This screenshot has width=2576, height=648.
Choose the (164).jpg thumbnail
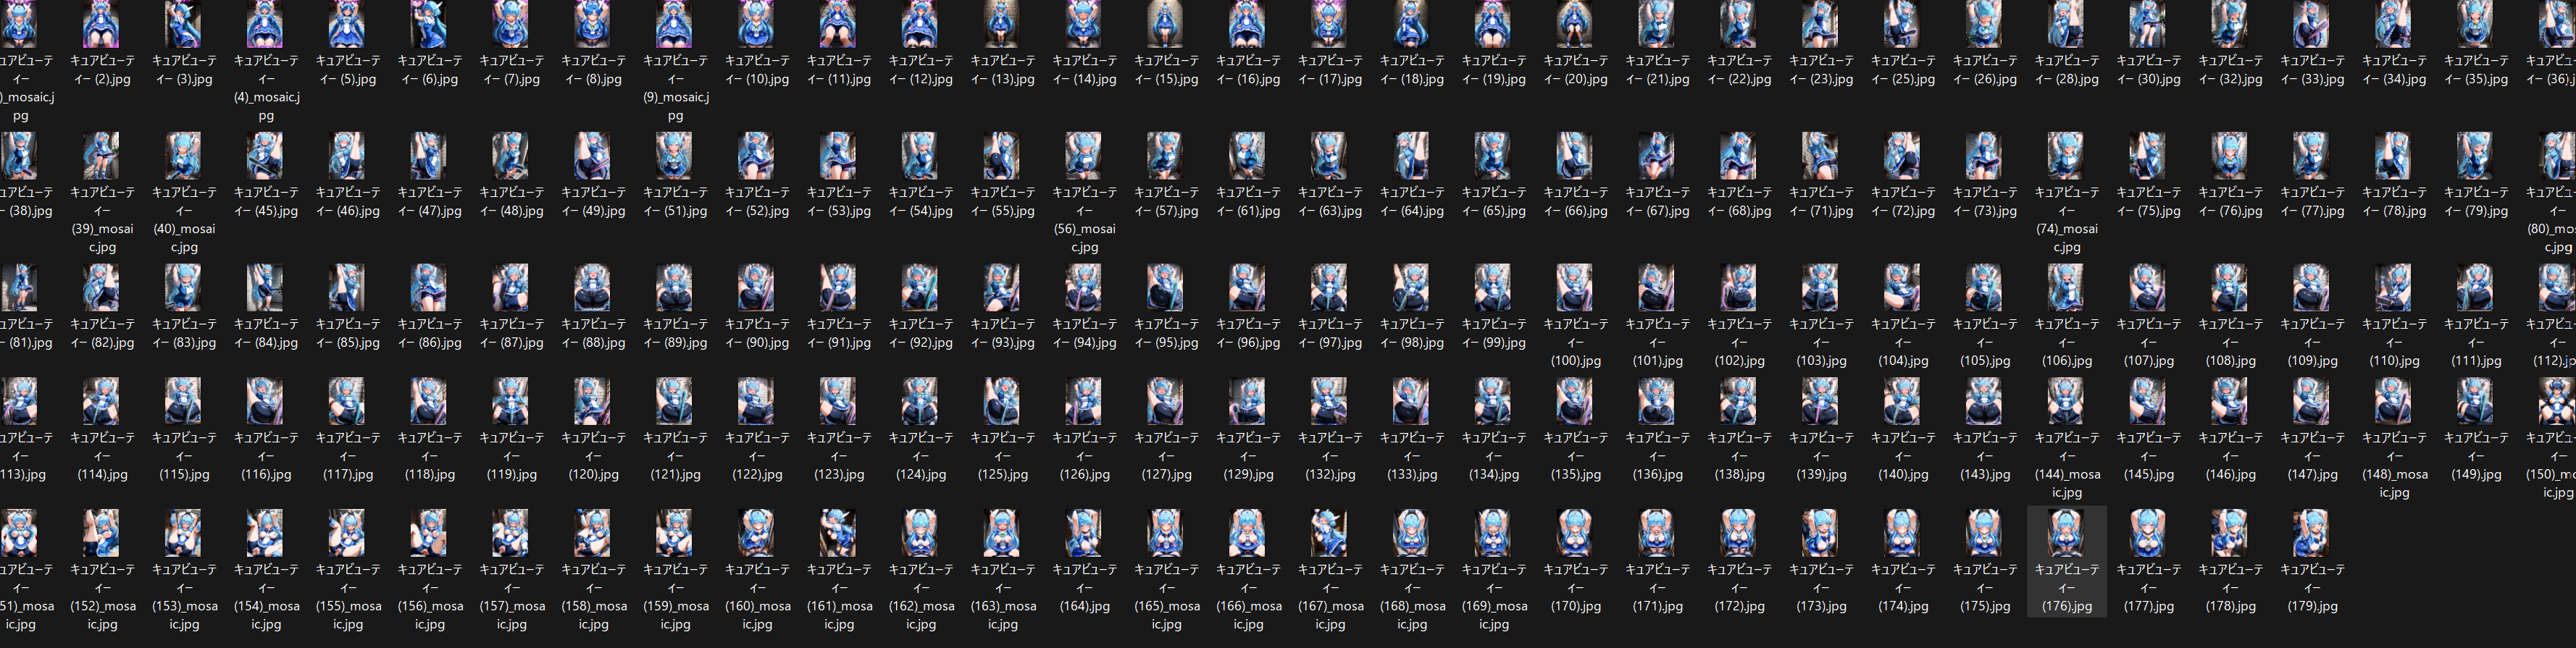(x=1084, y=533)
